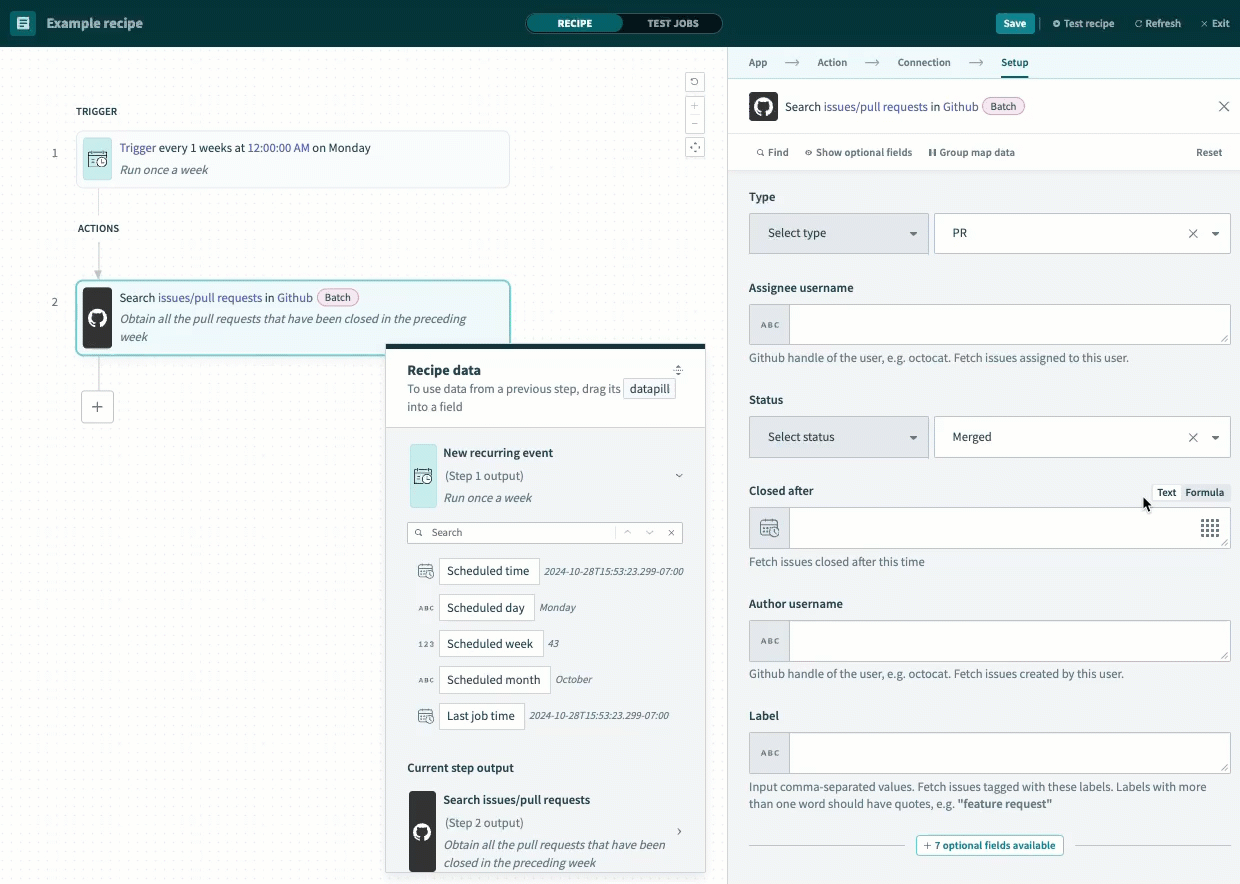Clear the Merged status selection
Viewport: 1240px width, 884px height.
[x=1192, y=437]
